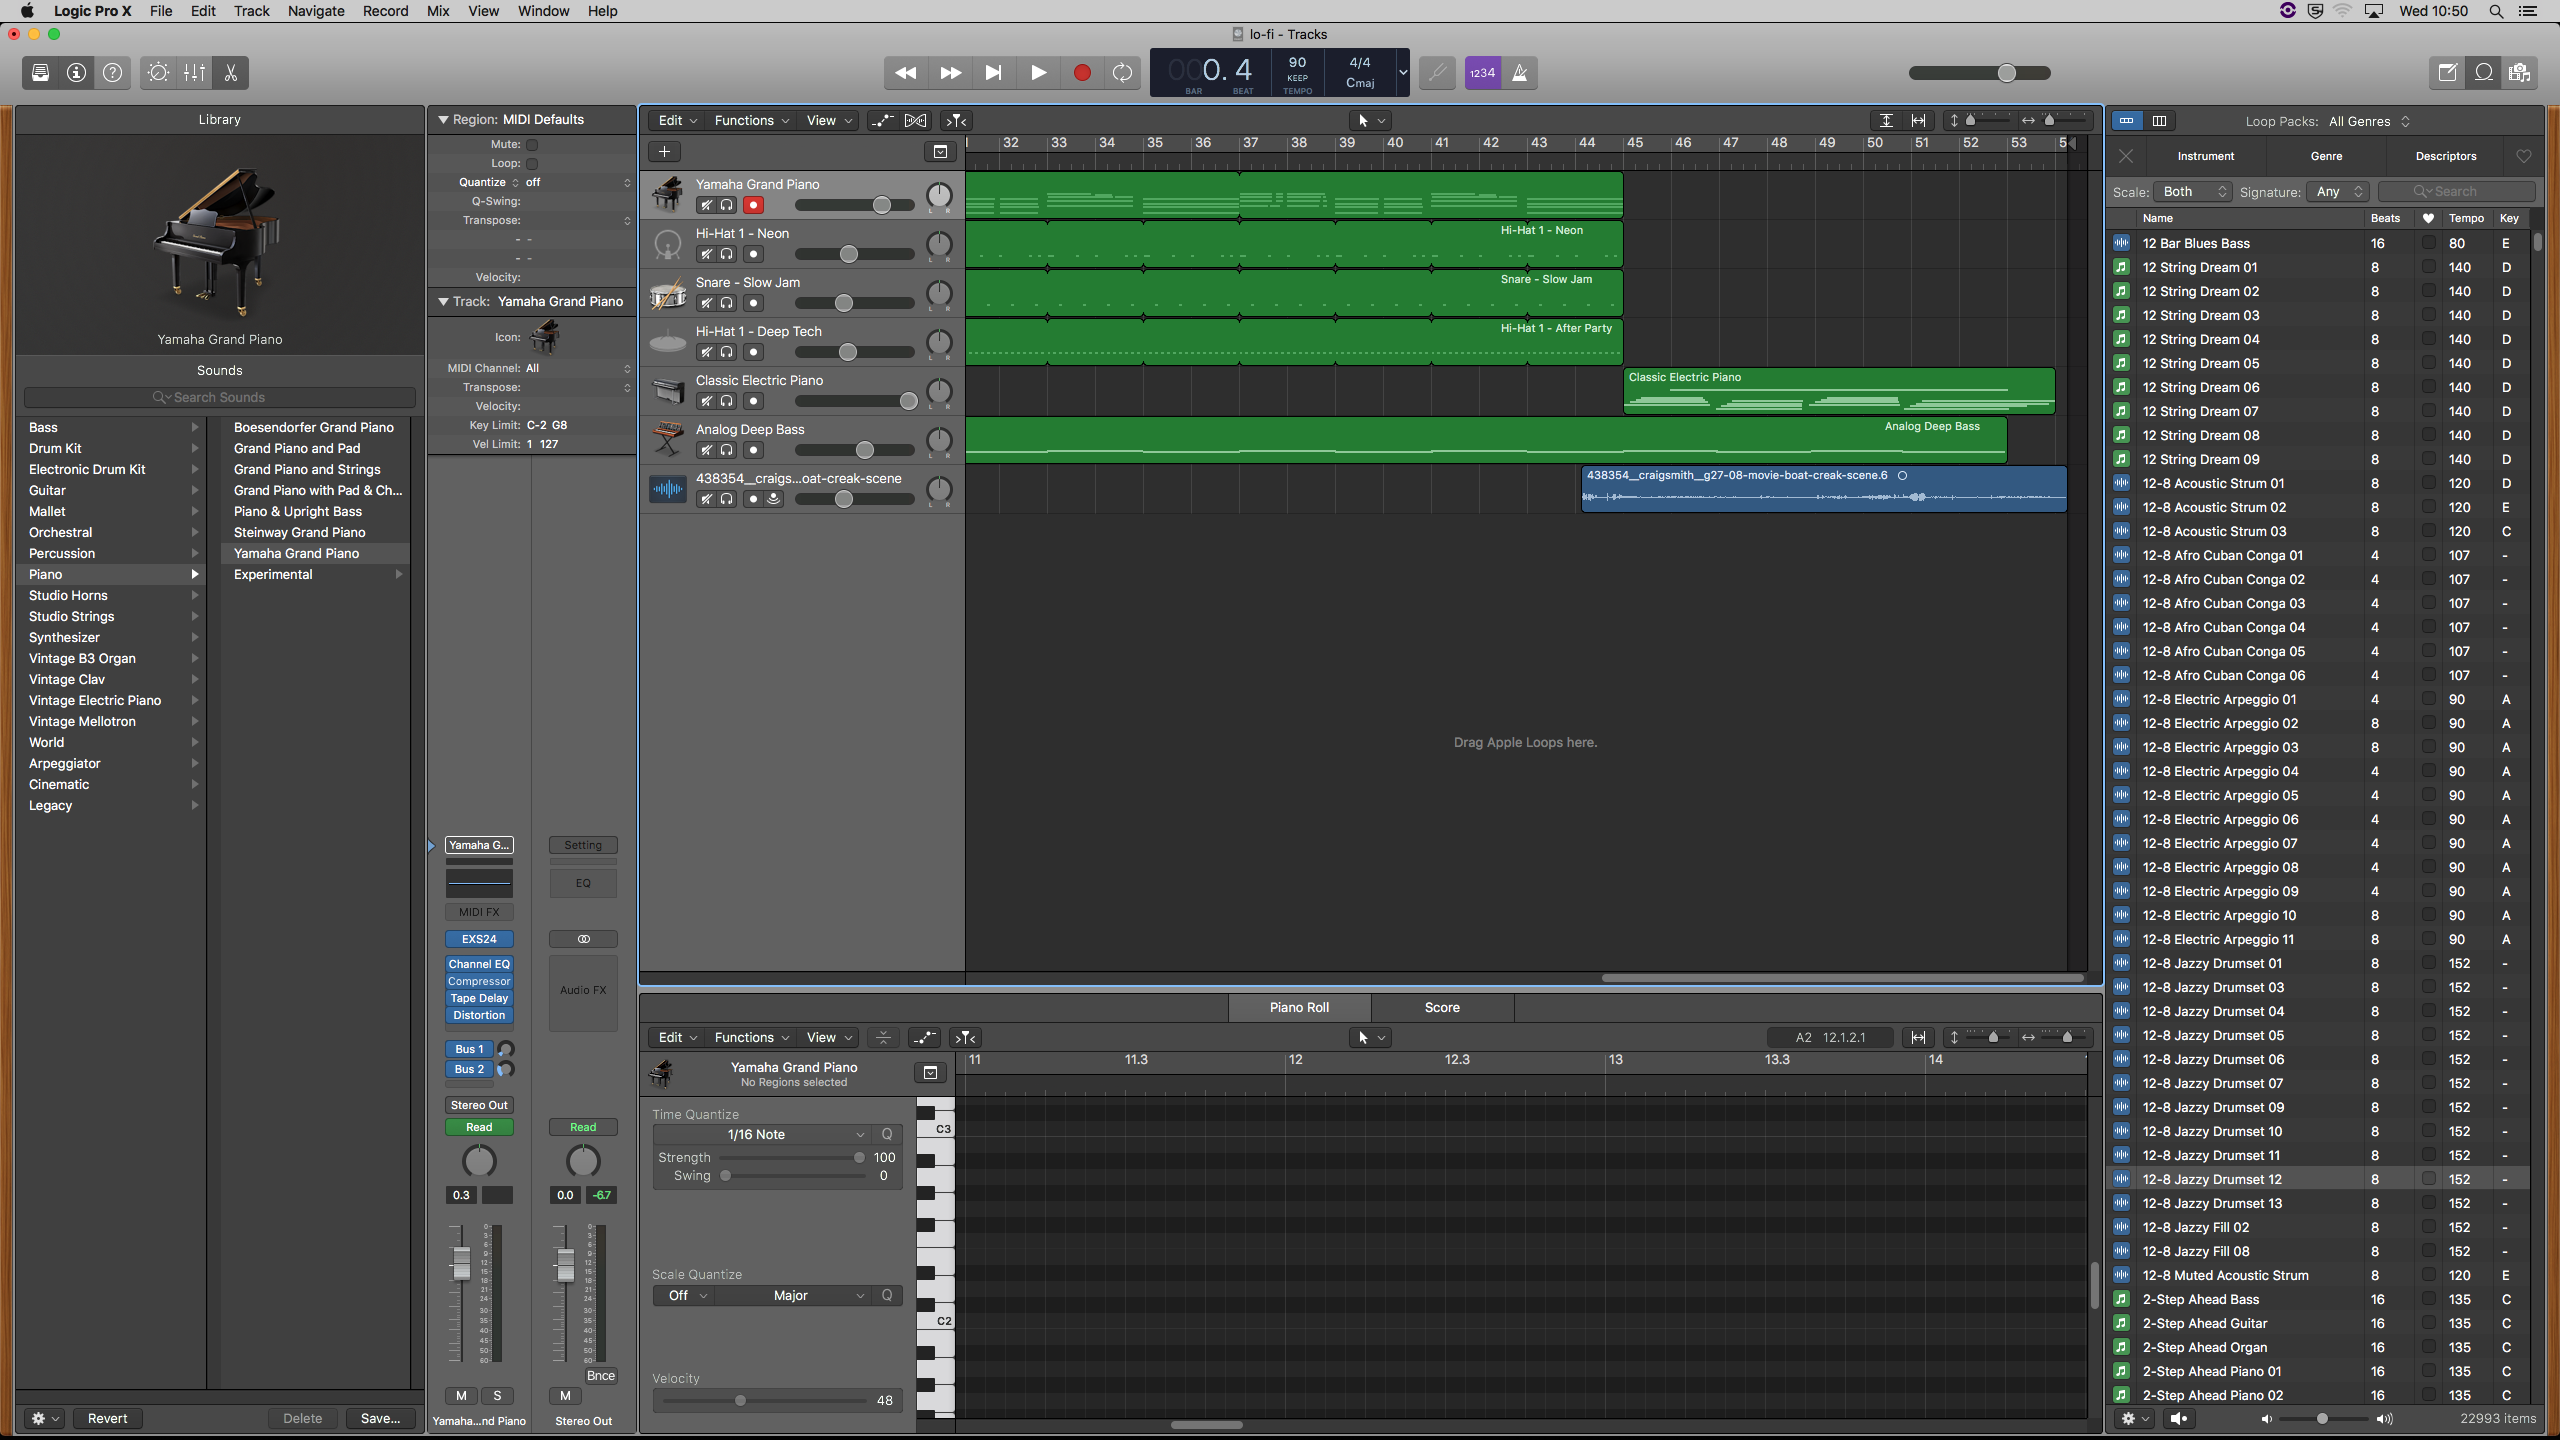Open Smart Controls dial icon

[x=158, y=73]
